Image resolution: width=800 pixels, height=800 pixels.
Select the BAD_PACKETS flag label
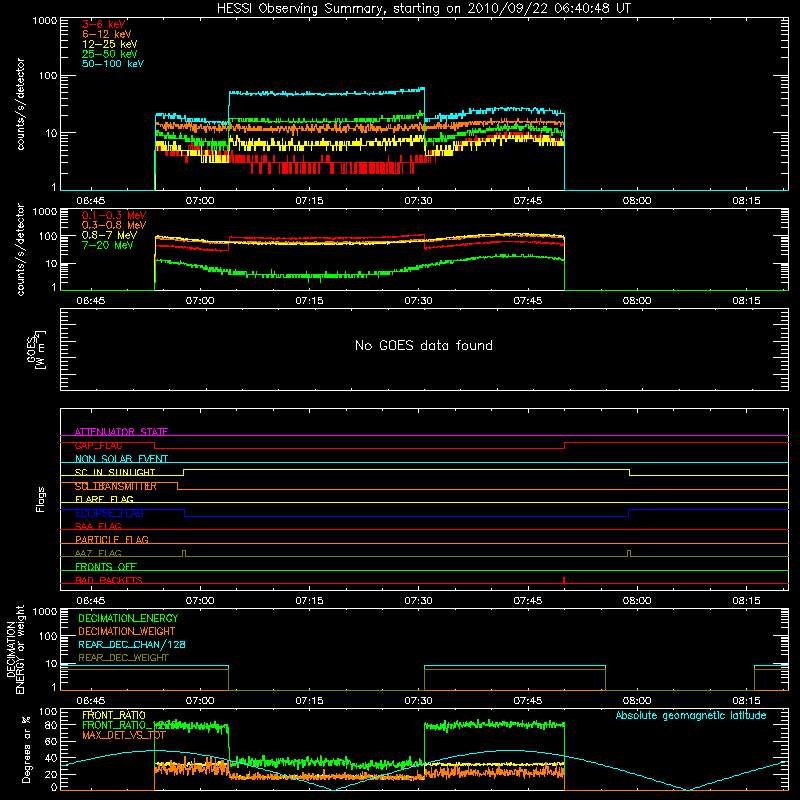[x=109, y=580]
